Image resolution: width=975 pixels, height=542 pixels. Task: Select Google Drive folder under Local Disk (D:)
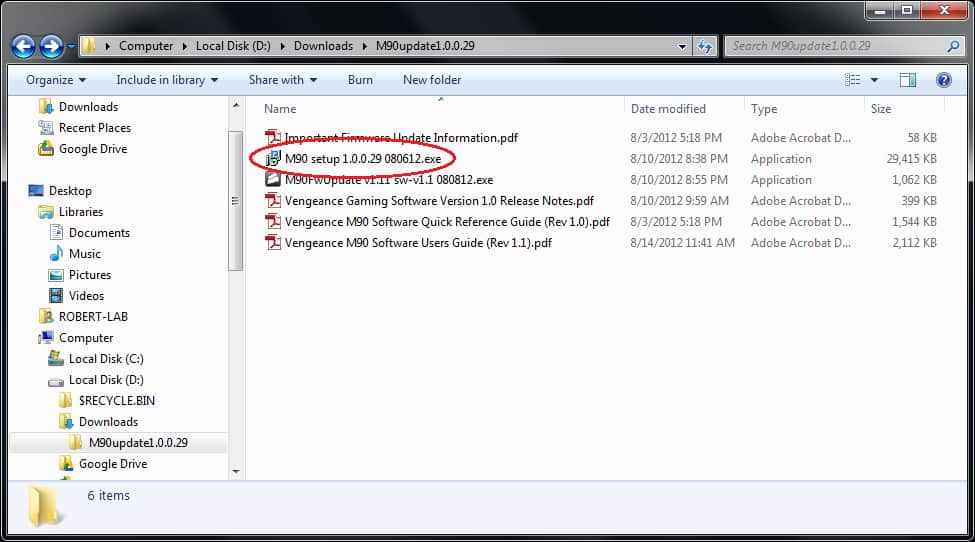tap(113, 464)
